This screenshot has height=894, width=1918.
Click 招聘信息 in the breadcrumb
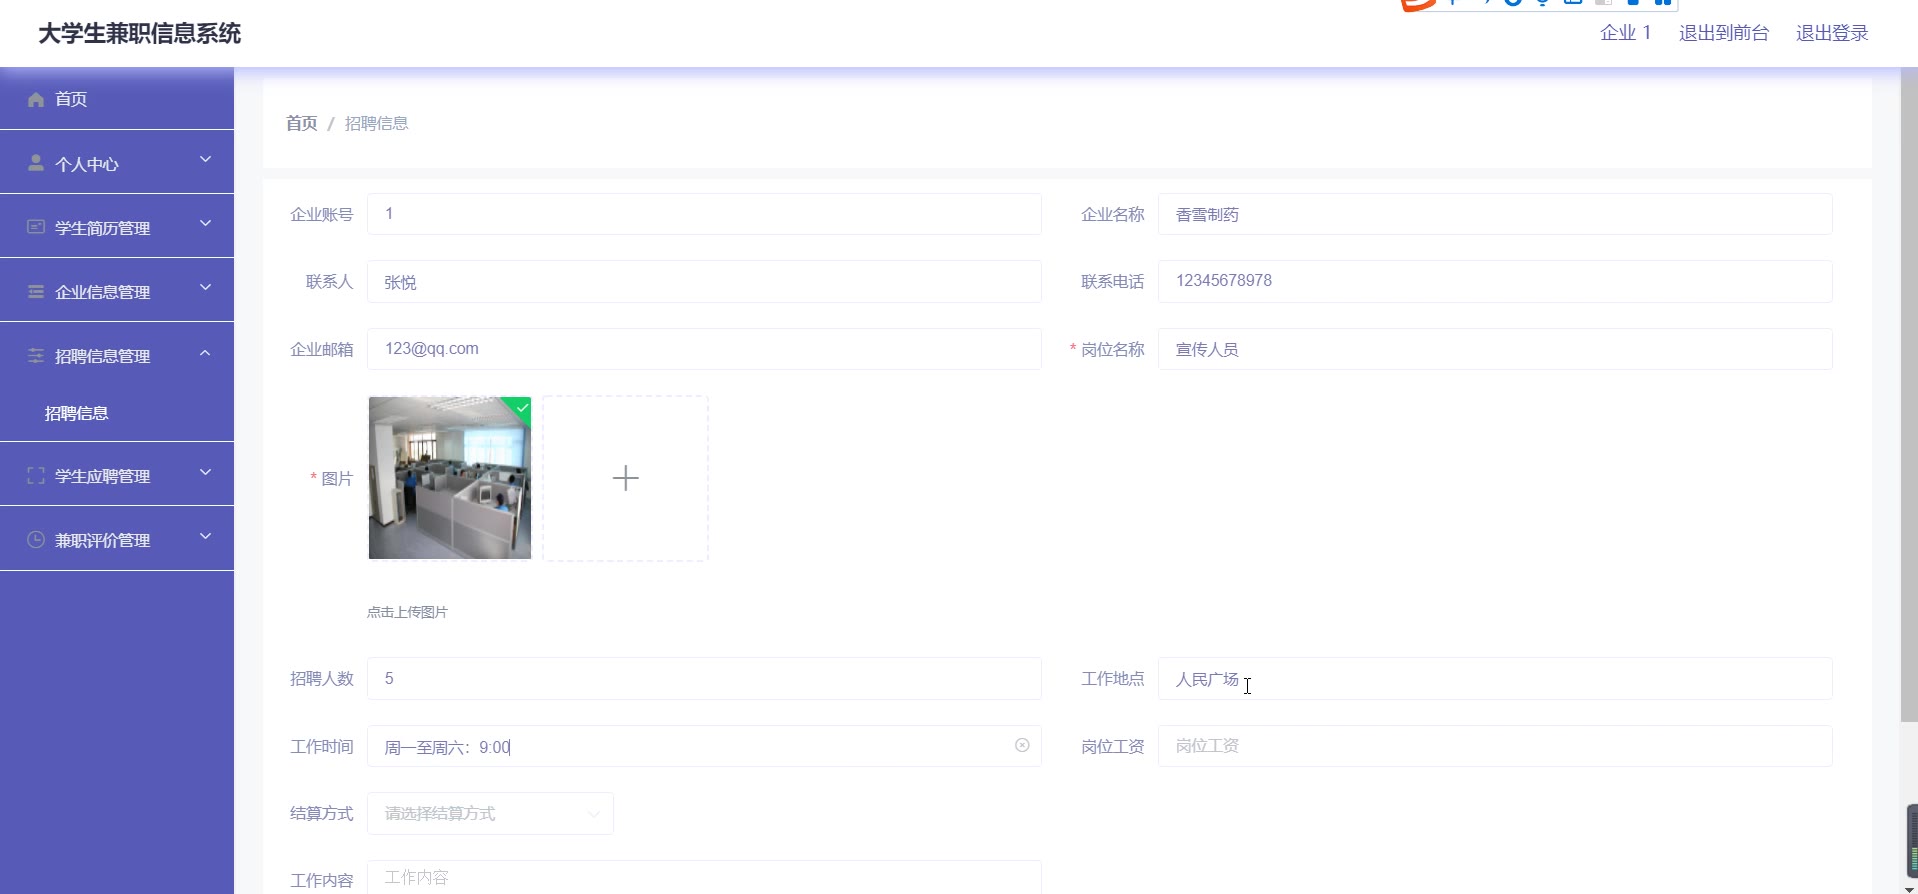point(376,123)
